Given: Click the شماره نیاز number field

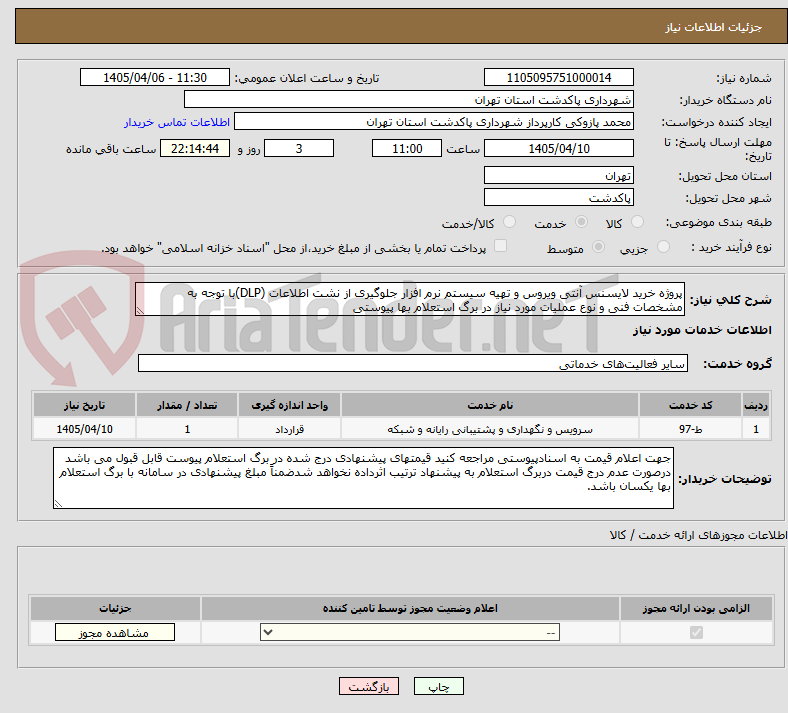Looking at the screenshot, I should [558, 78].
